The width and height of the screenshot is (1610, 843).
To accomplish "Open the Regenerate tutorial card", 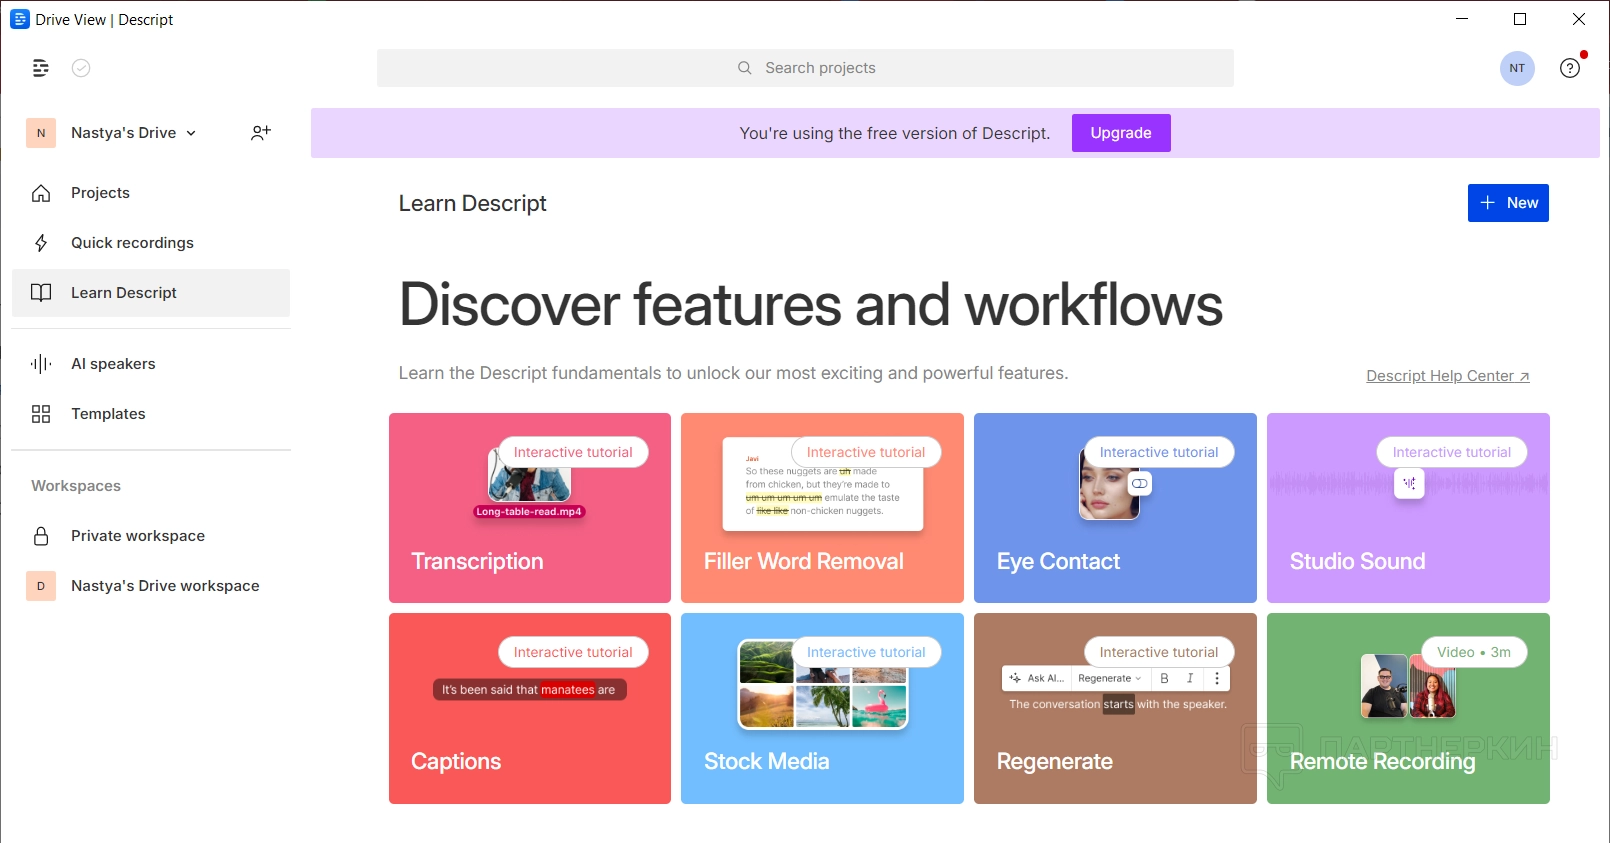I will pyautogui.click(x=1115, y=708).
